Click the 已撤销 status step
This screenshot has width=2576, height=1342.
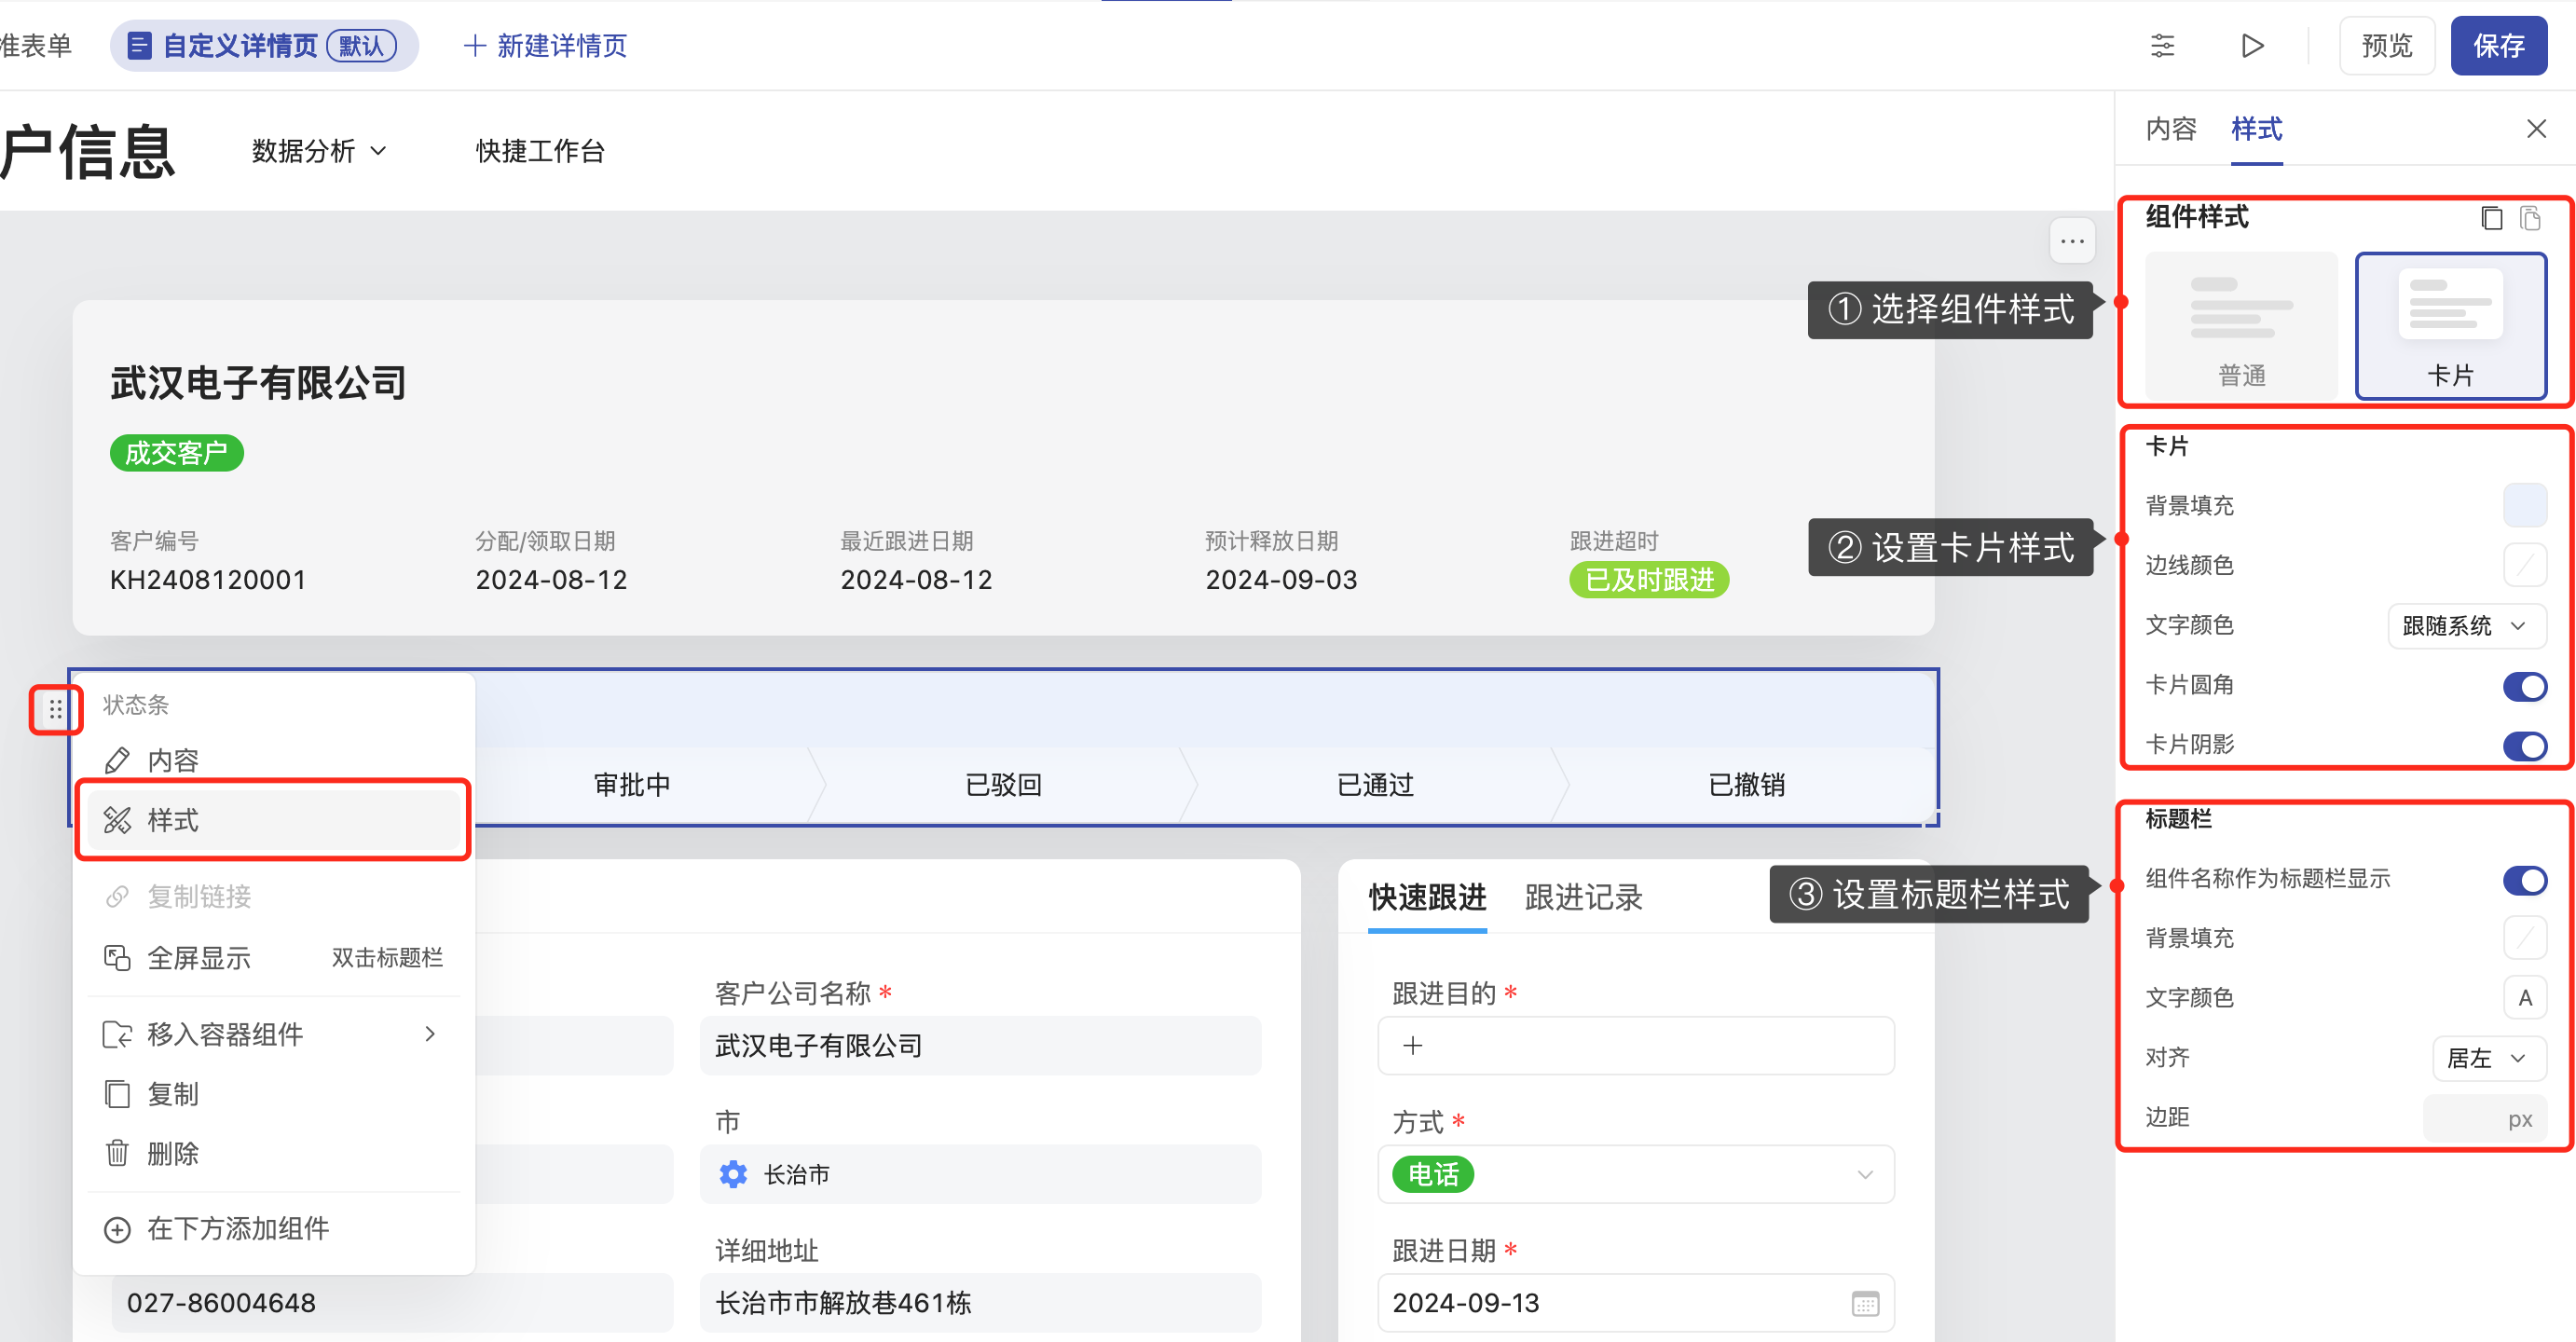point(1746,785)
